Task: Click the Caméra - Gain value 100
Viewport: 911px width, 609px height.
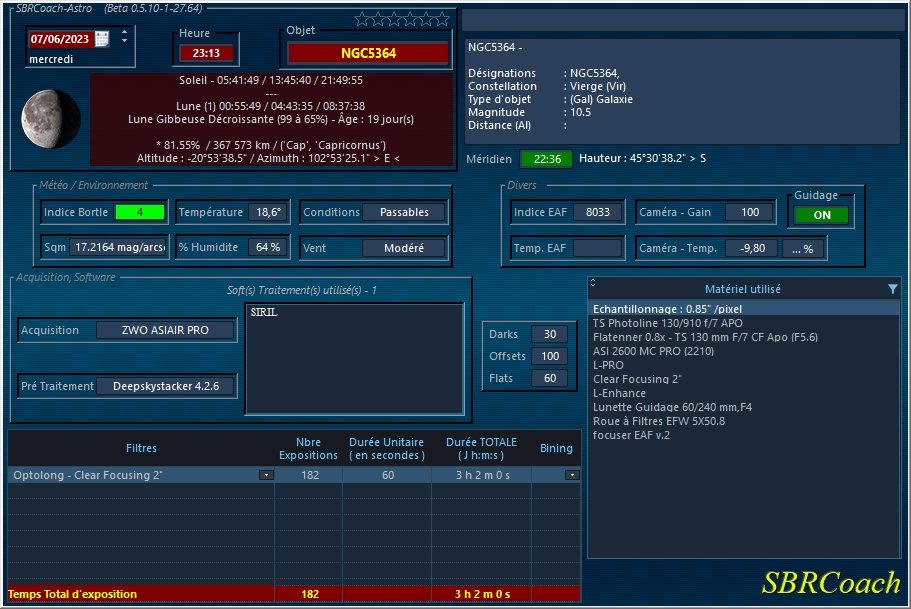Action: pos(750,212)
